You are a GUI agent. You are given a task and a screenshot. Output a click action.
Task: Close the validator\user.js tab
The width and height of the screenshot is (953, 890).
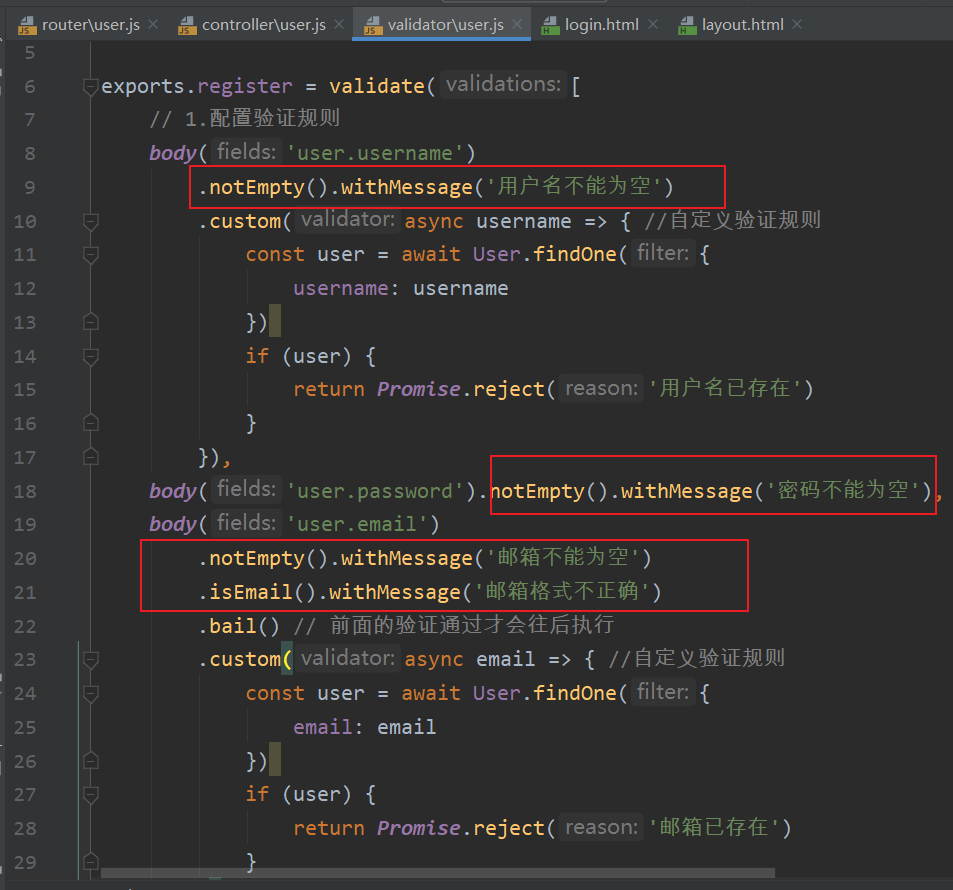click(x=517, y=24)
